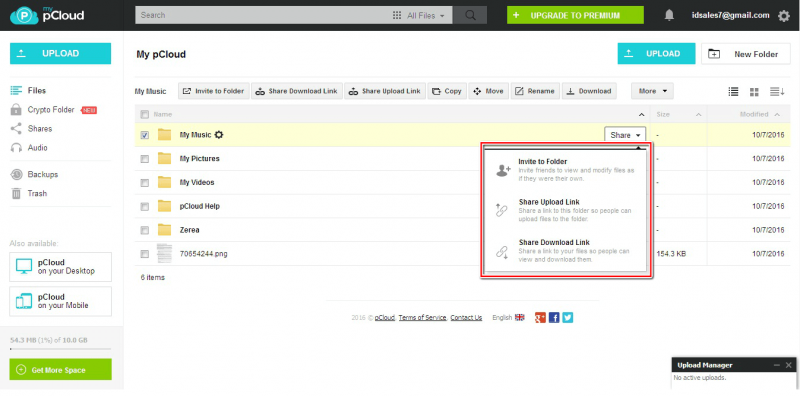Click the My Videos folder icon
The image size is (800, 396).
[x=164, y=182]
